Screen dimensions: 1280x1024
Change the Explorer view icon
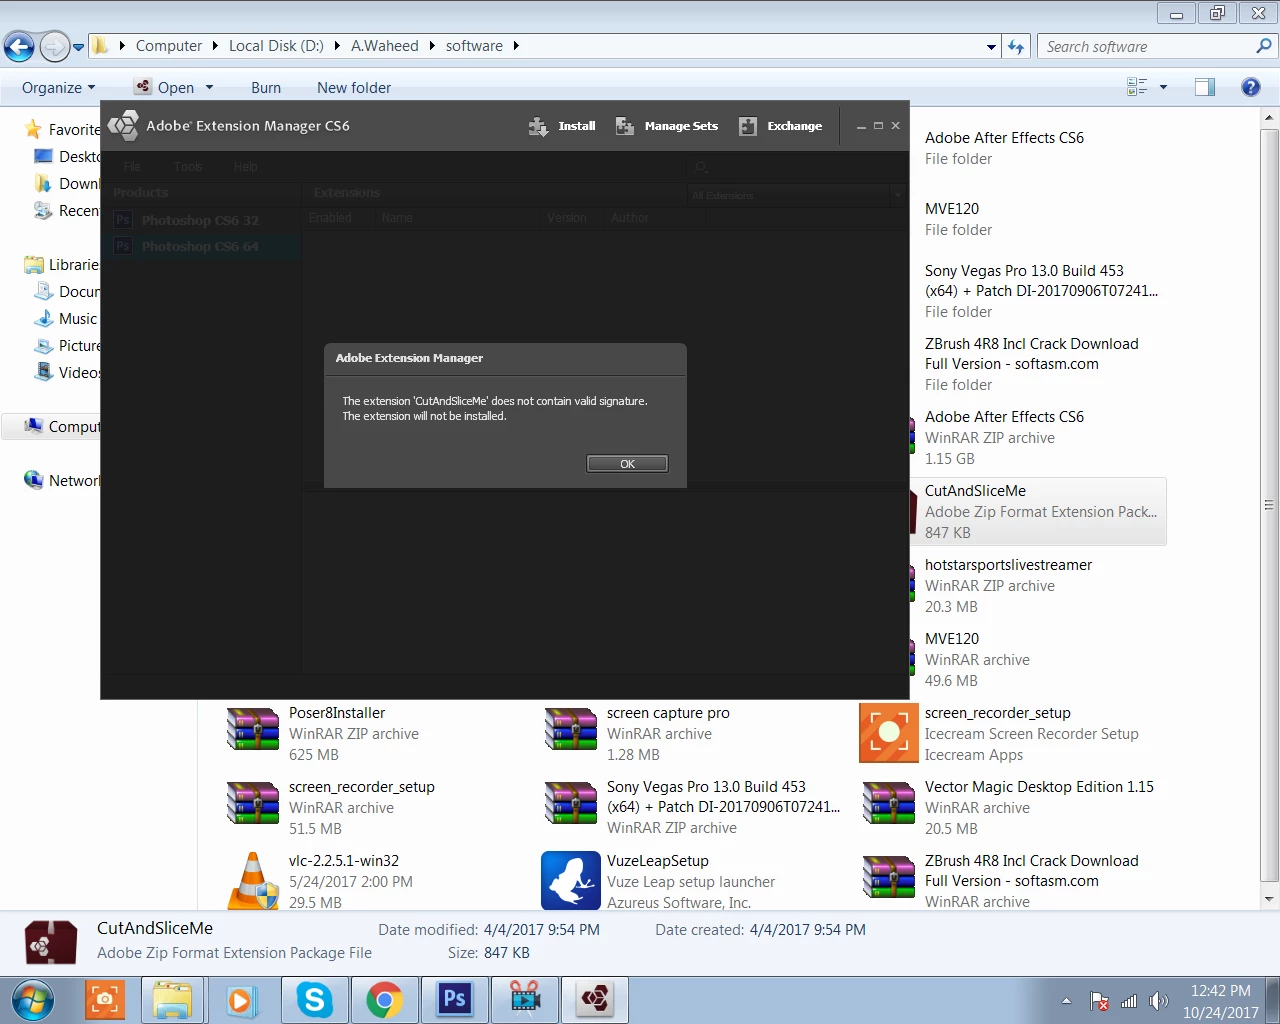click(x=1137, y=88)
